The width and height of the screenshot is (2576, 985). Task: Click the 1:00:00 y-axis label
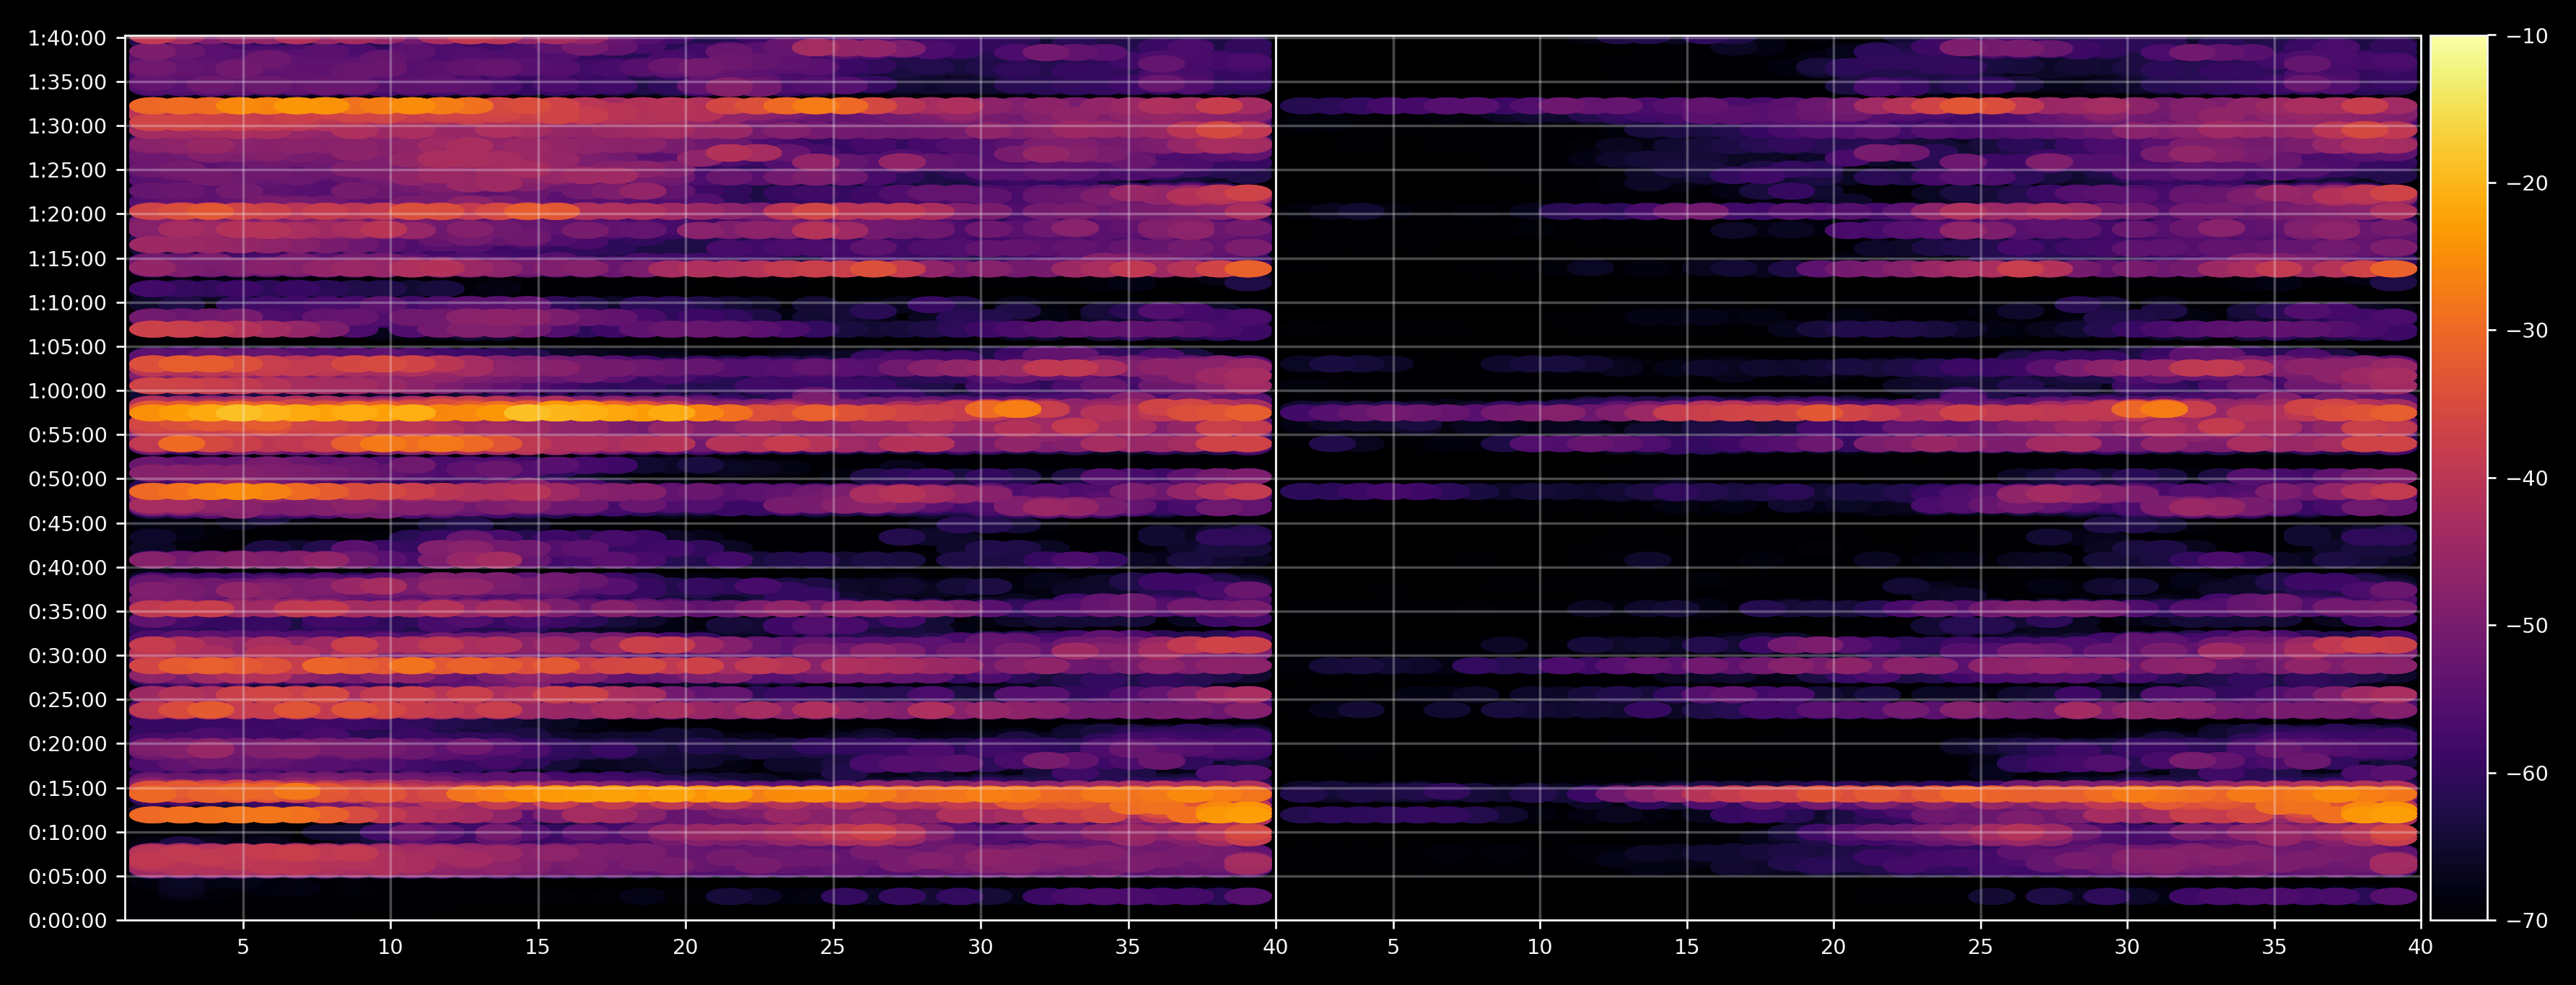tap(67, 391)
